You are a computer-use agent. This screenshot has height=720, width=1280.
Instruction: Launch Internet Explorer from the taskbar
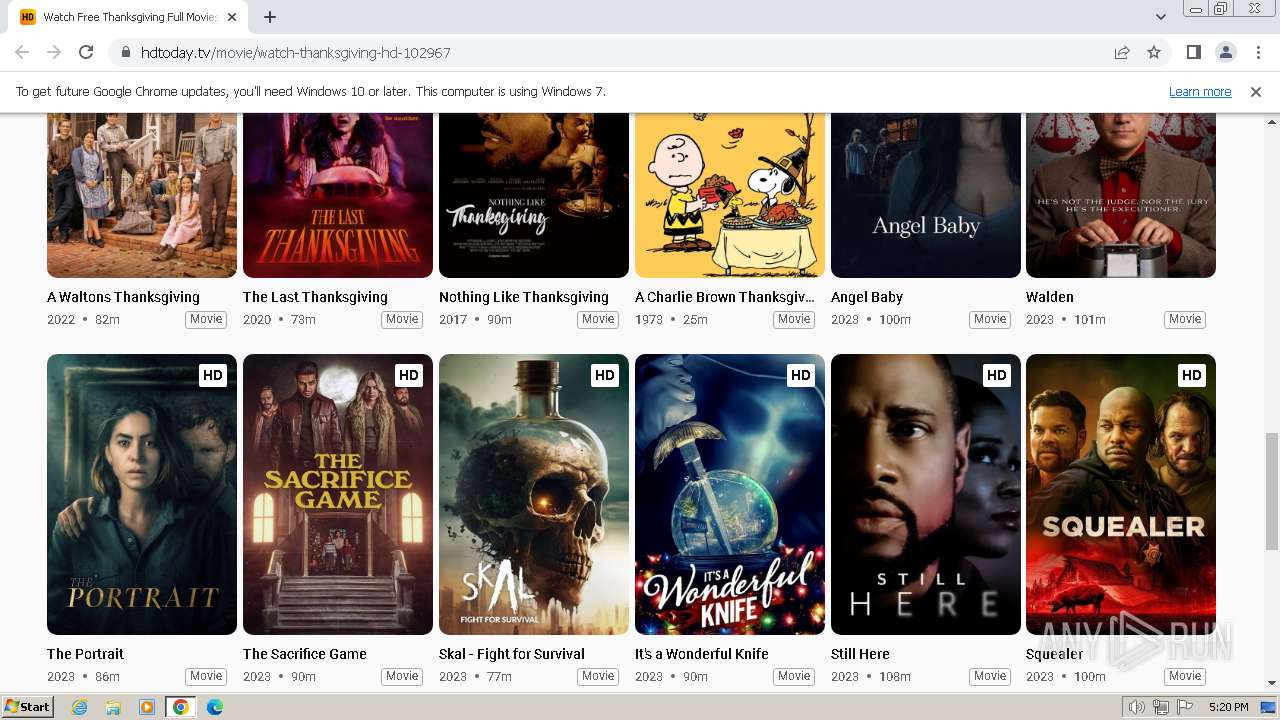(79, 707)
